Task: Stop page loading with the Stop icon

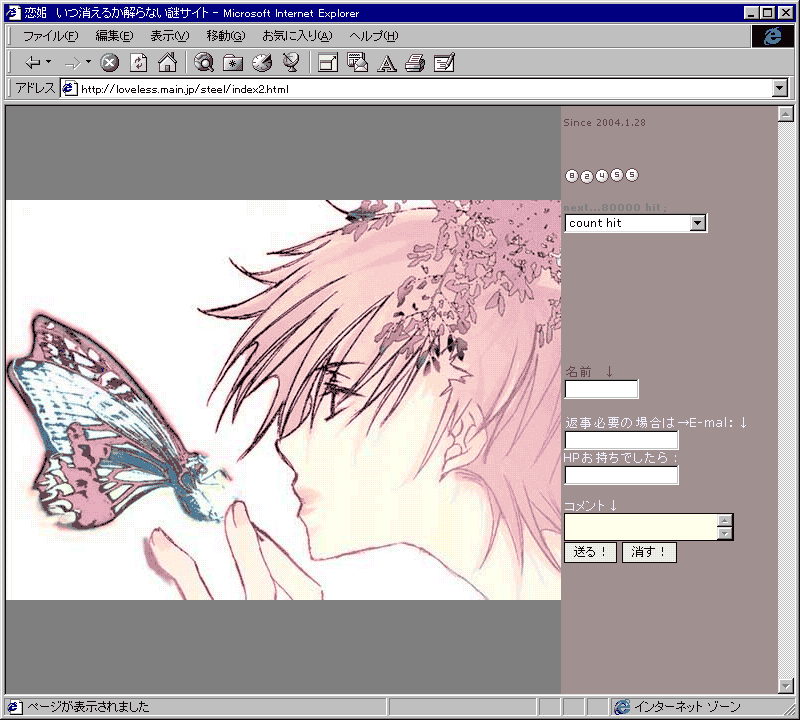Action: pyautogui.click(x=109, y=63)
